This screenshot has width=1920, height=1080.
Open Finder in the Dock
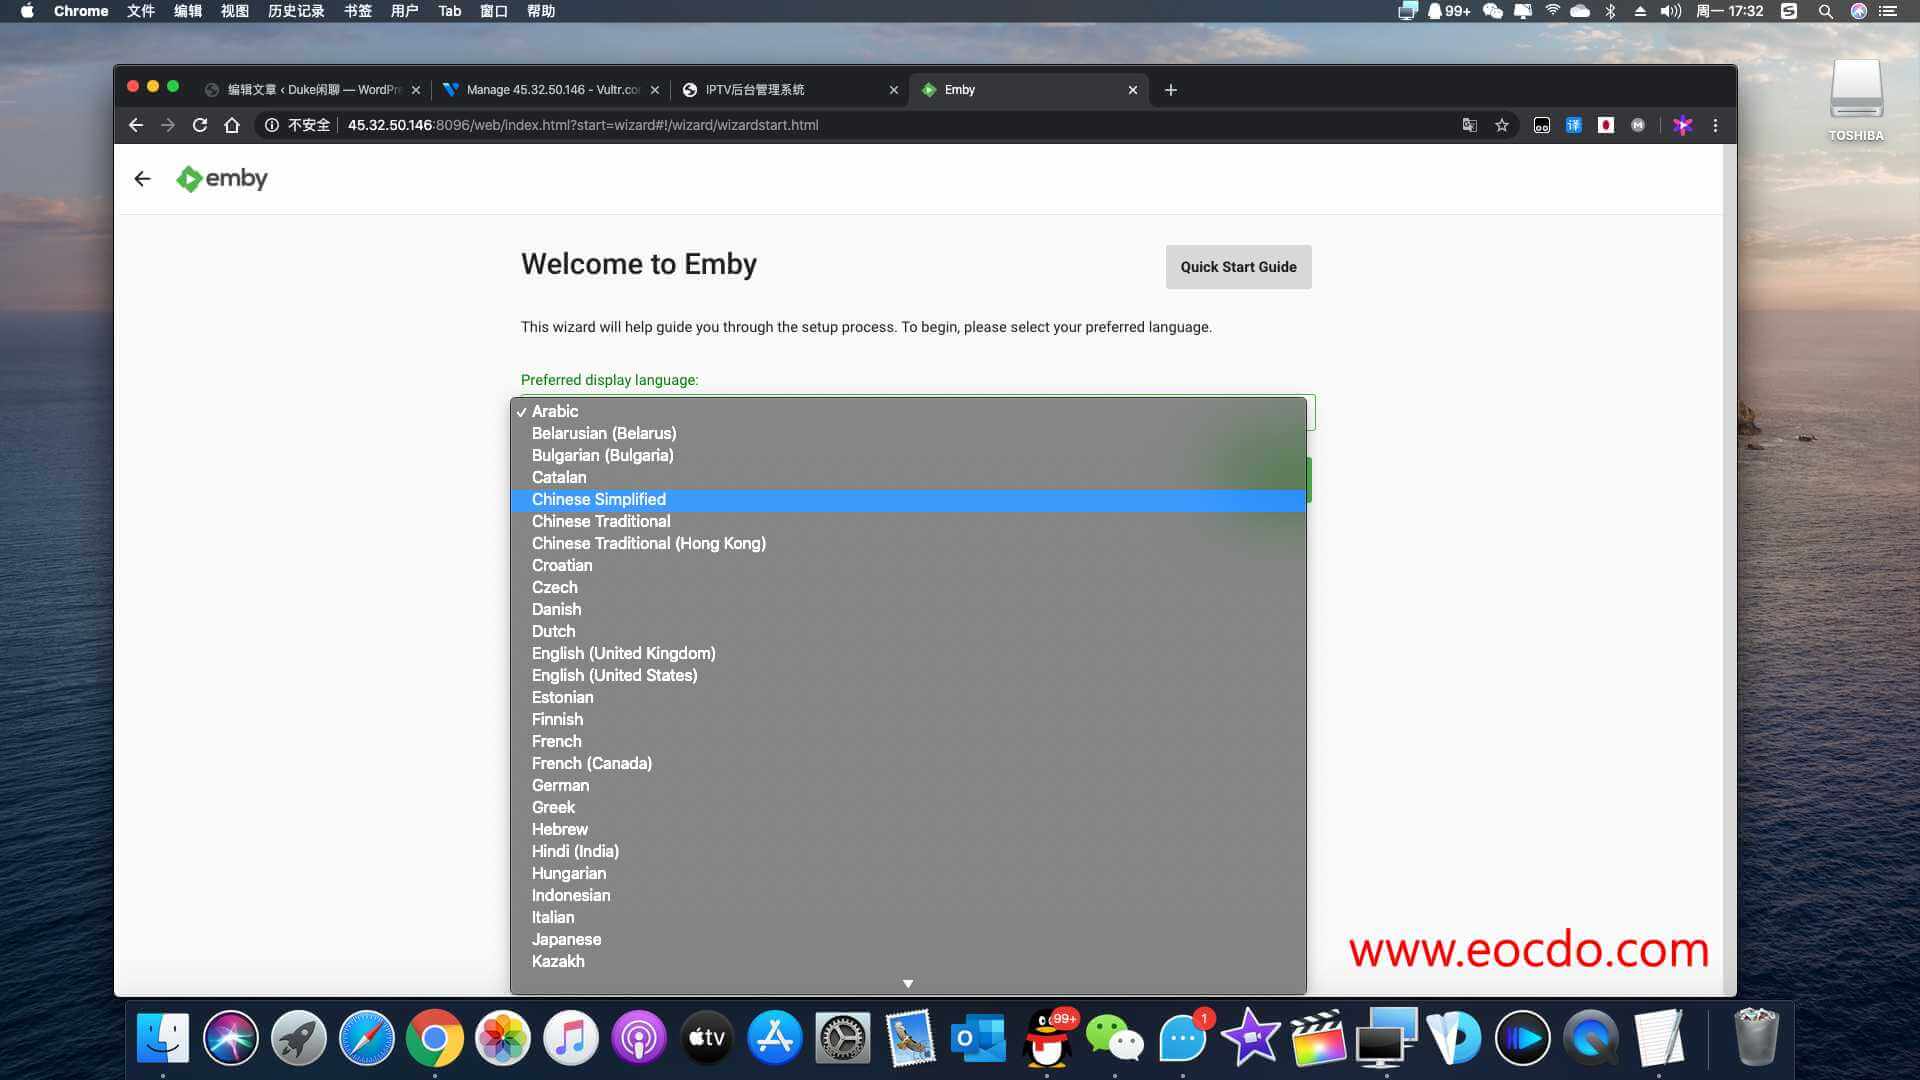tap(162, 1038)
